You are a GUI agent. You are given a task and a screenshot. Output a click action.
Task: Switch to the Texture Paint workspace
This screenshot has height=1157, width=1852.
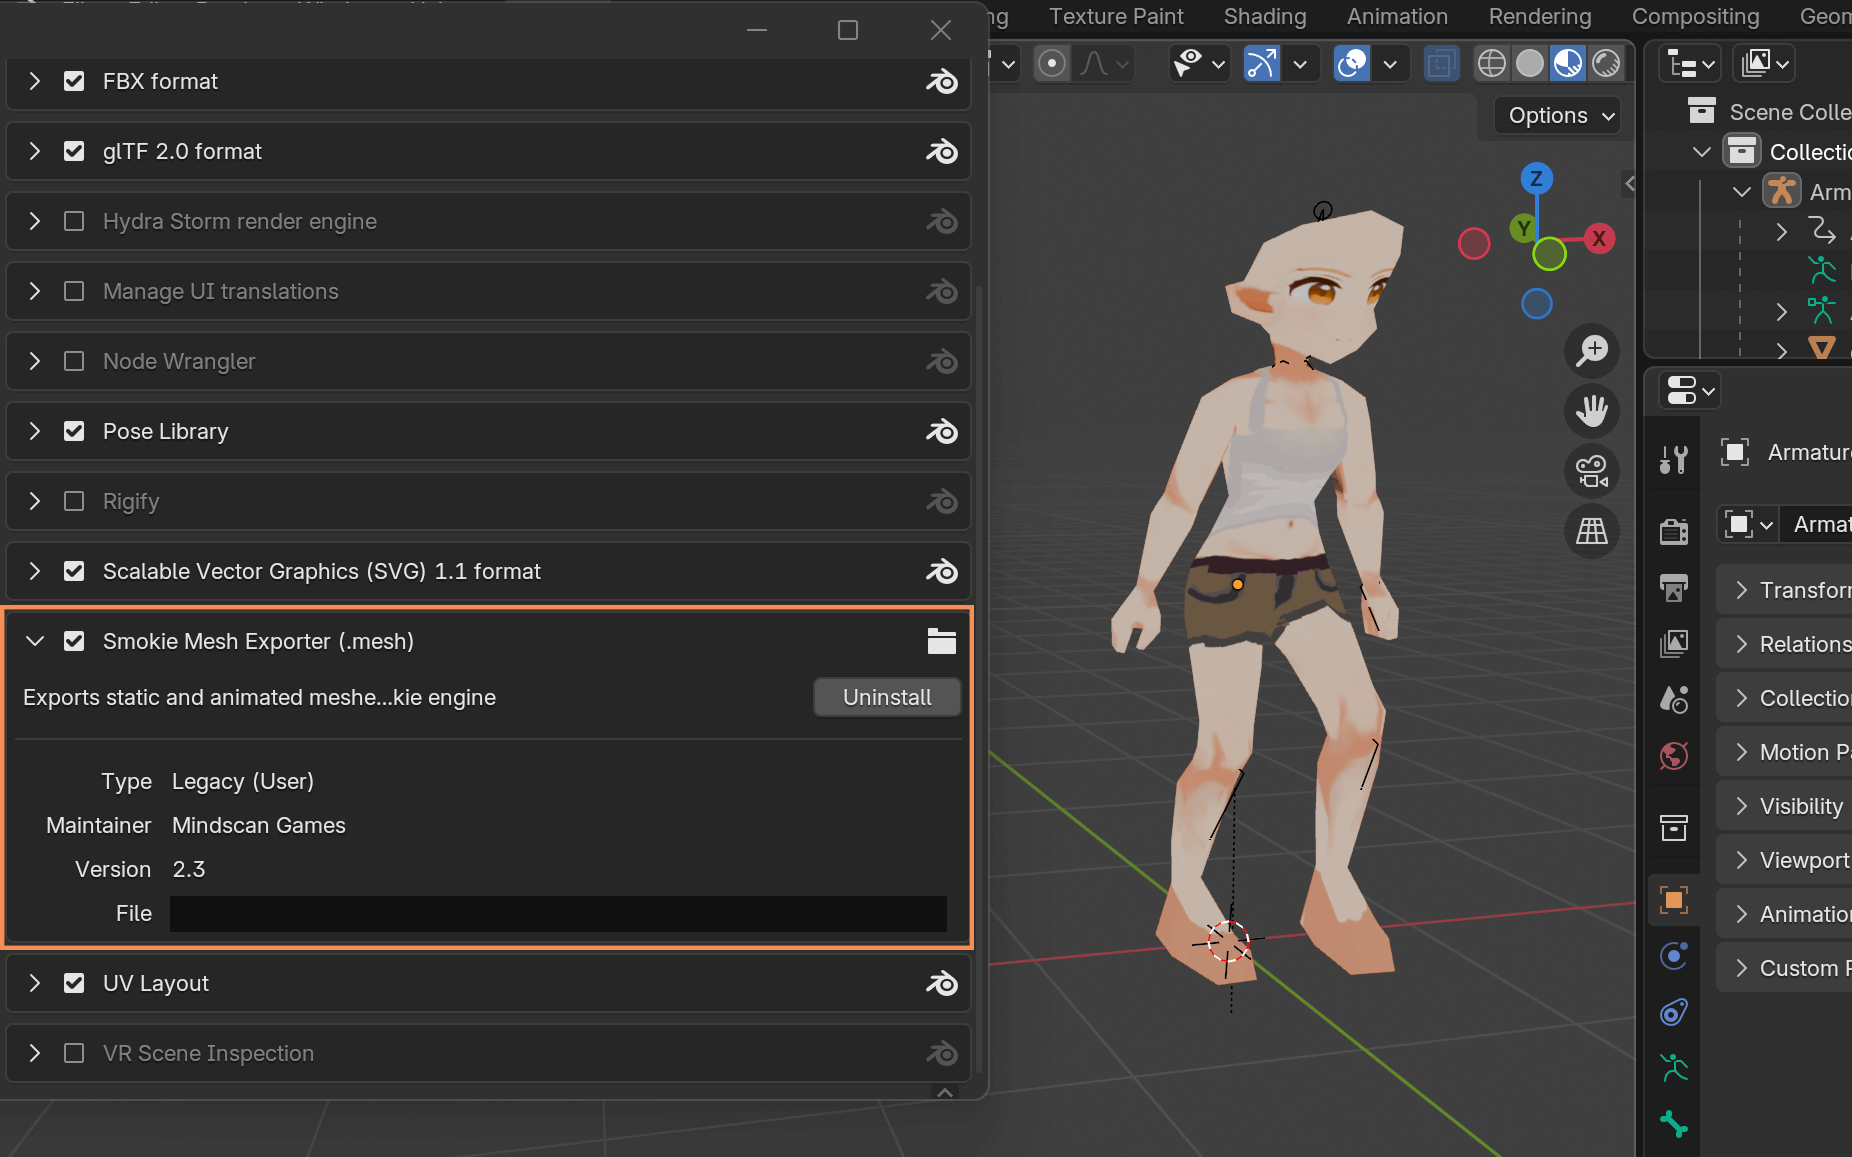point(1115,16)
